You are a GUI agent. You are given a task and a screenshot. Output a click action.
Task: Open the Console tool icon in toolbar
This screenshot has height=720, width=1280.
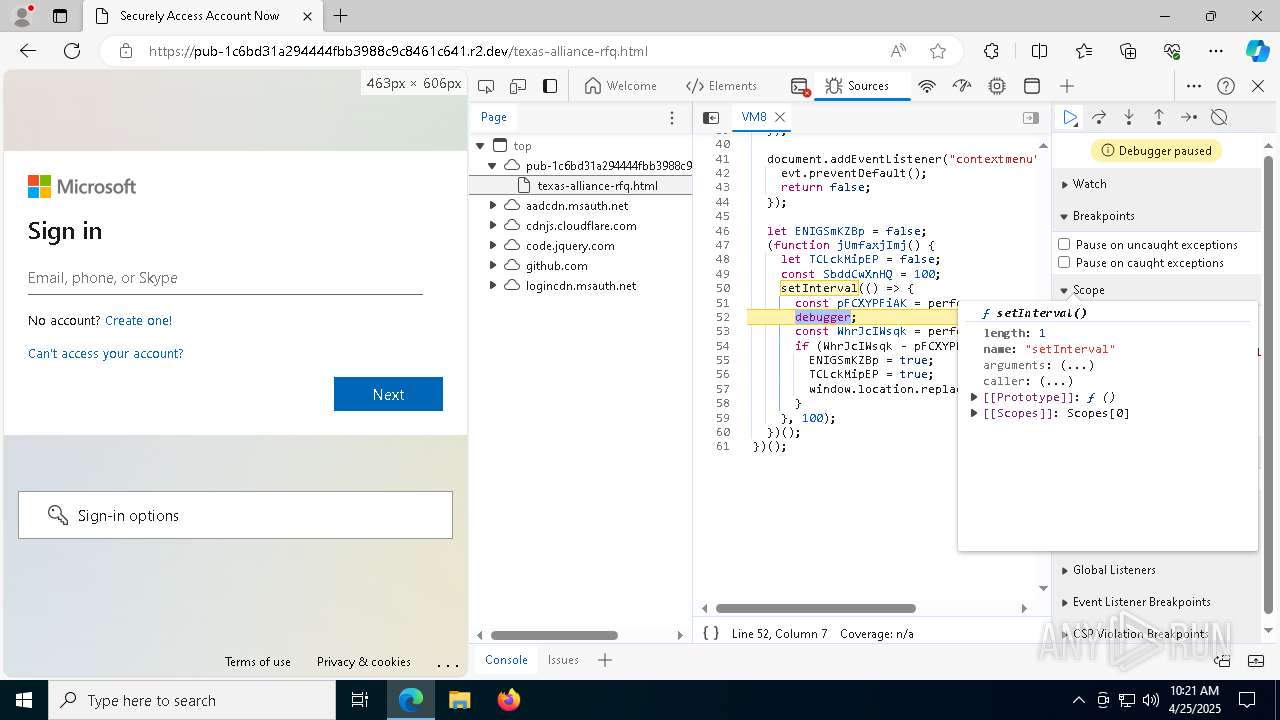tap(799, 86)
